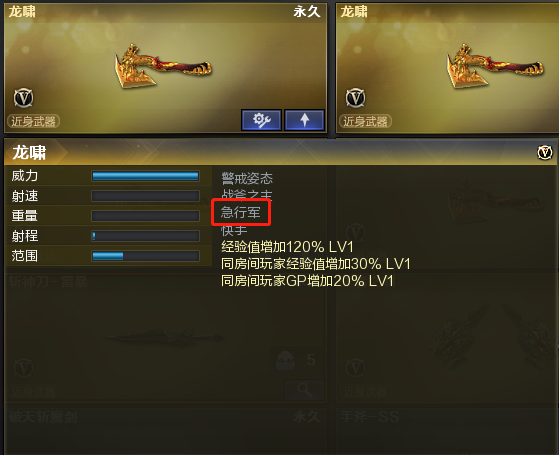Click the V badge on the right 龙啸 card
Screen dimensions: 559x455
coord(355,98)
